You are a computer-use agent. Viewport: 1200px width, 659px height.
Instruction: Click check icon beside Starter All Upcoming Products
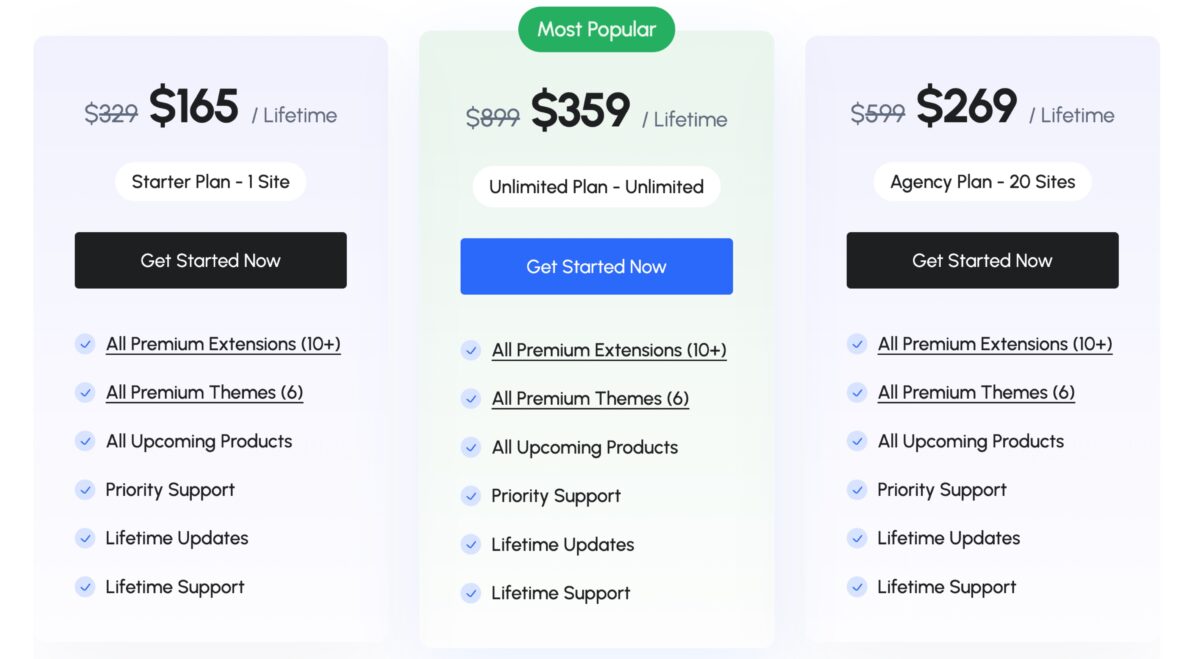85,441
